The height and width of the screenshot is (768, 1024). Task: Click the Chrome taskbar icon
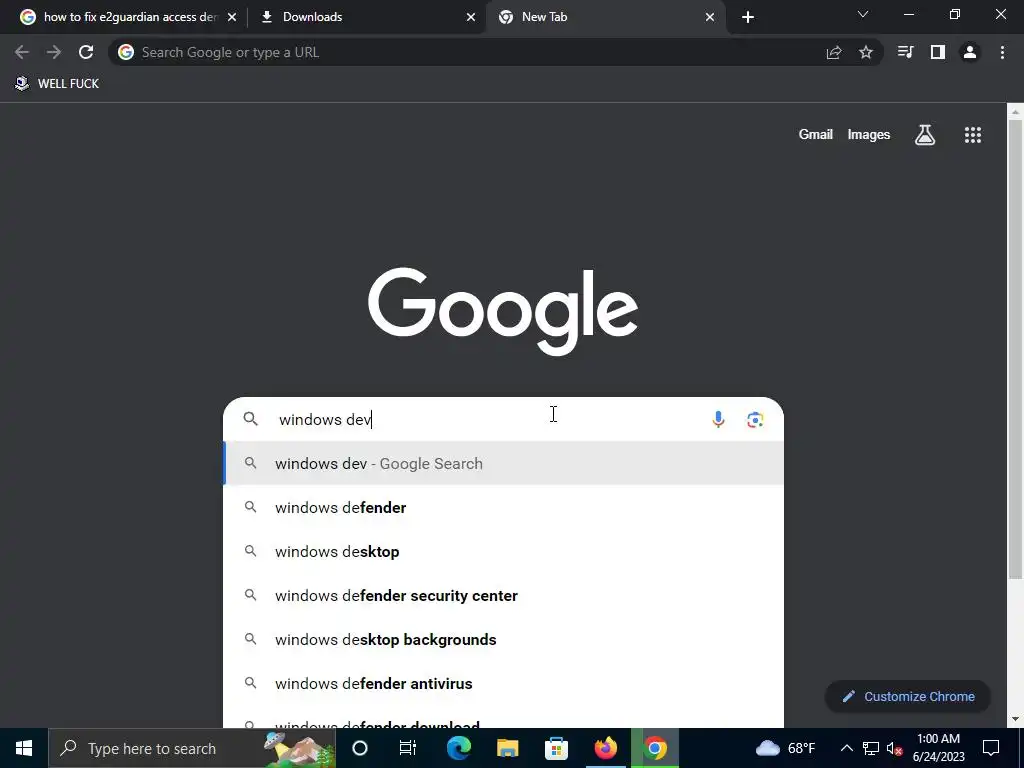pyautogui.click(x=654, y=748)
